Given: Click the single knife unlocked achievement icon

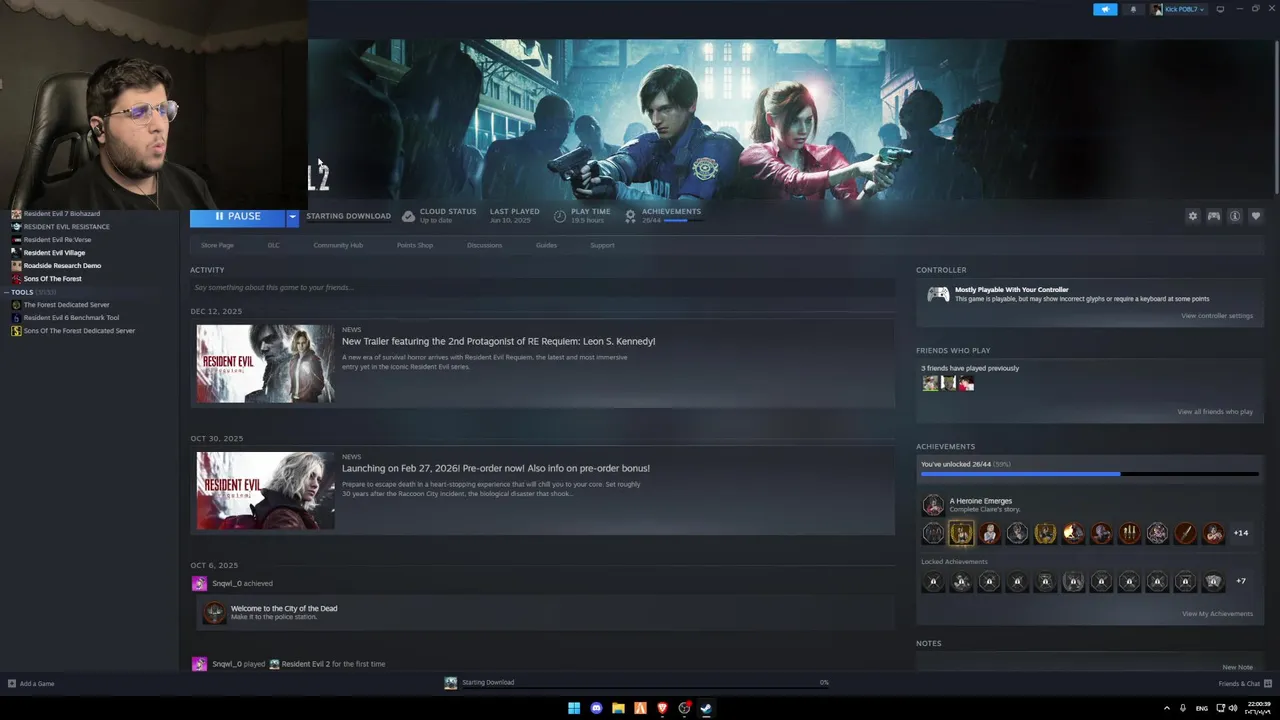Looking at the screenshot, I should click(1185, 533).
